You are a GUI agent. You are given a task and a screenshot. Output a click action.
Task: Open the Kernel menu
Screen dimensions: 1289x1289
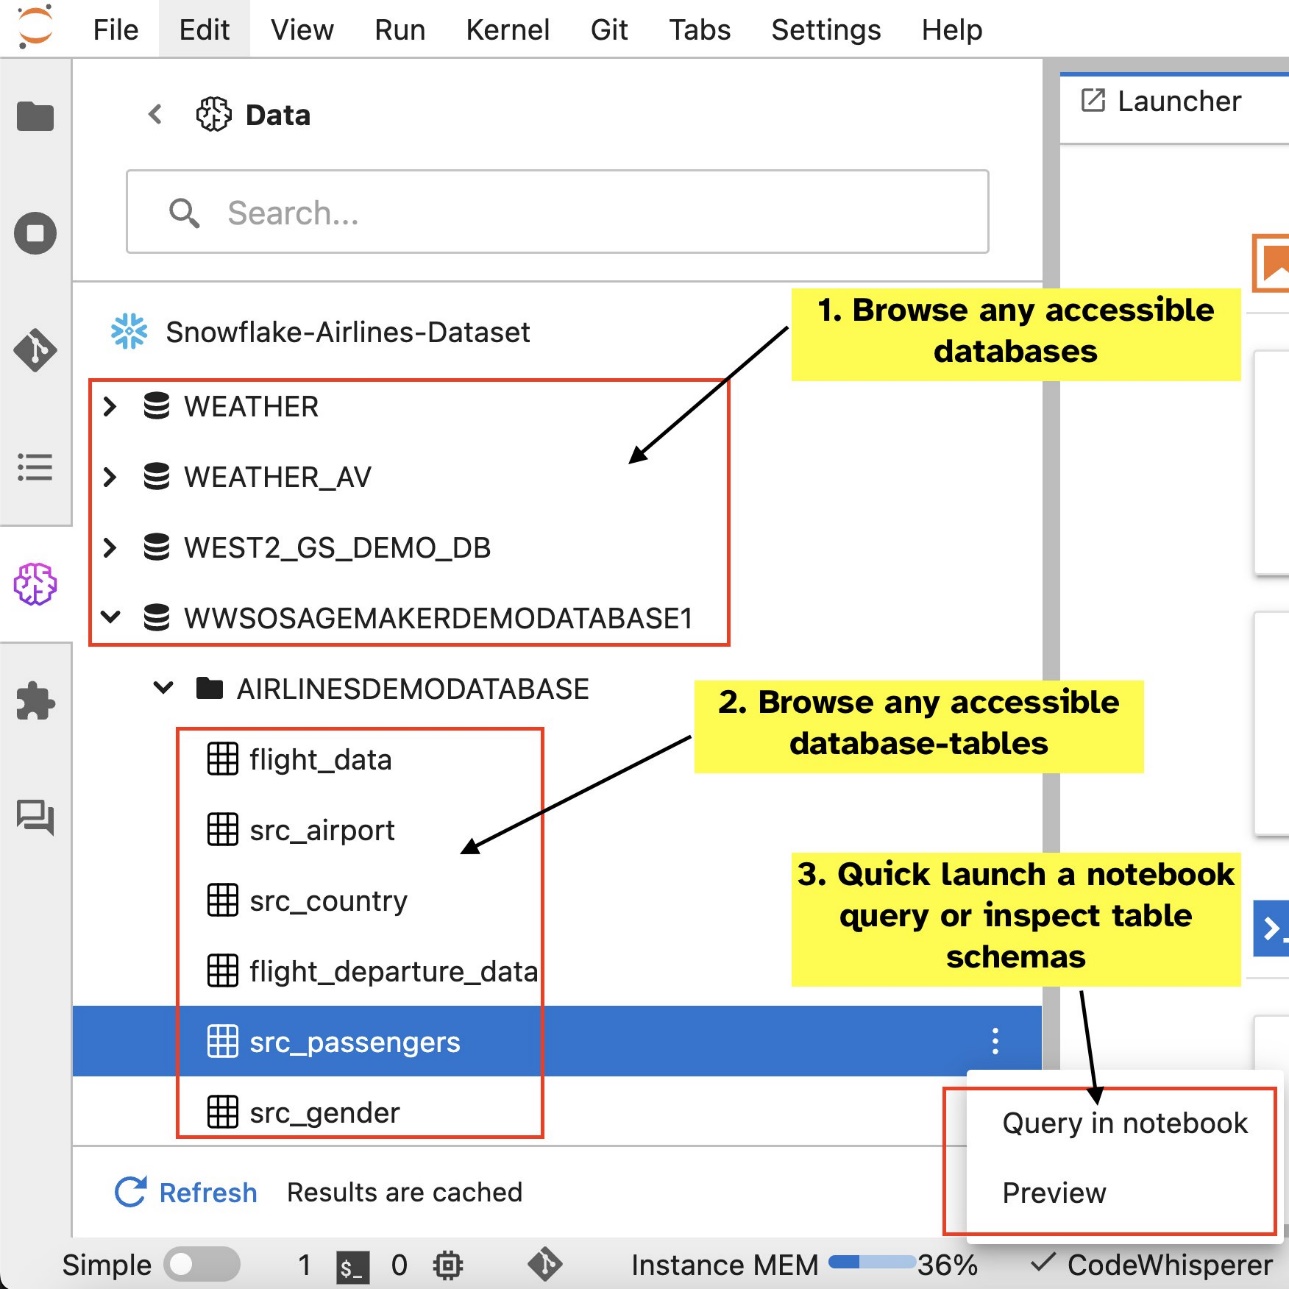[508, 30]
